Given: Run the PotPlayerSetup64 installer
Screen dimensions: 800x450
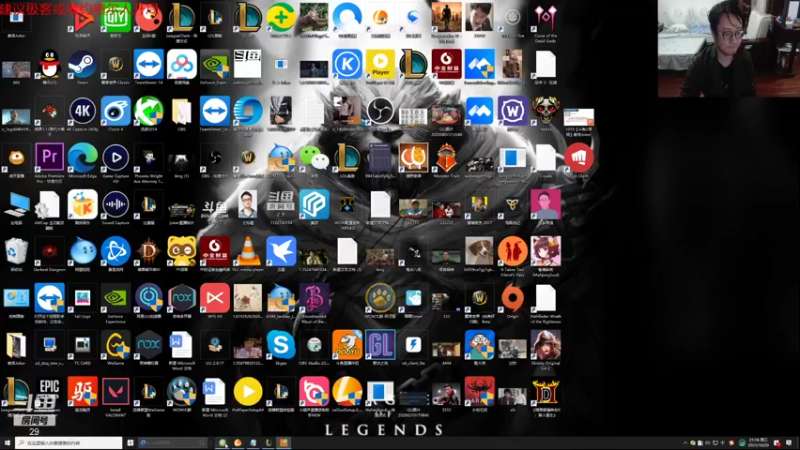Looking at the screenshot, I should click(248, 392).
